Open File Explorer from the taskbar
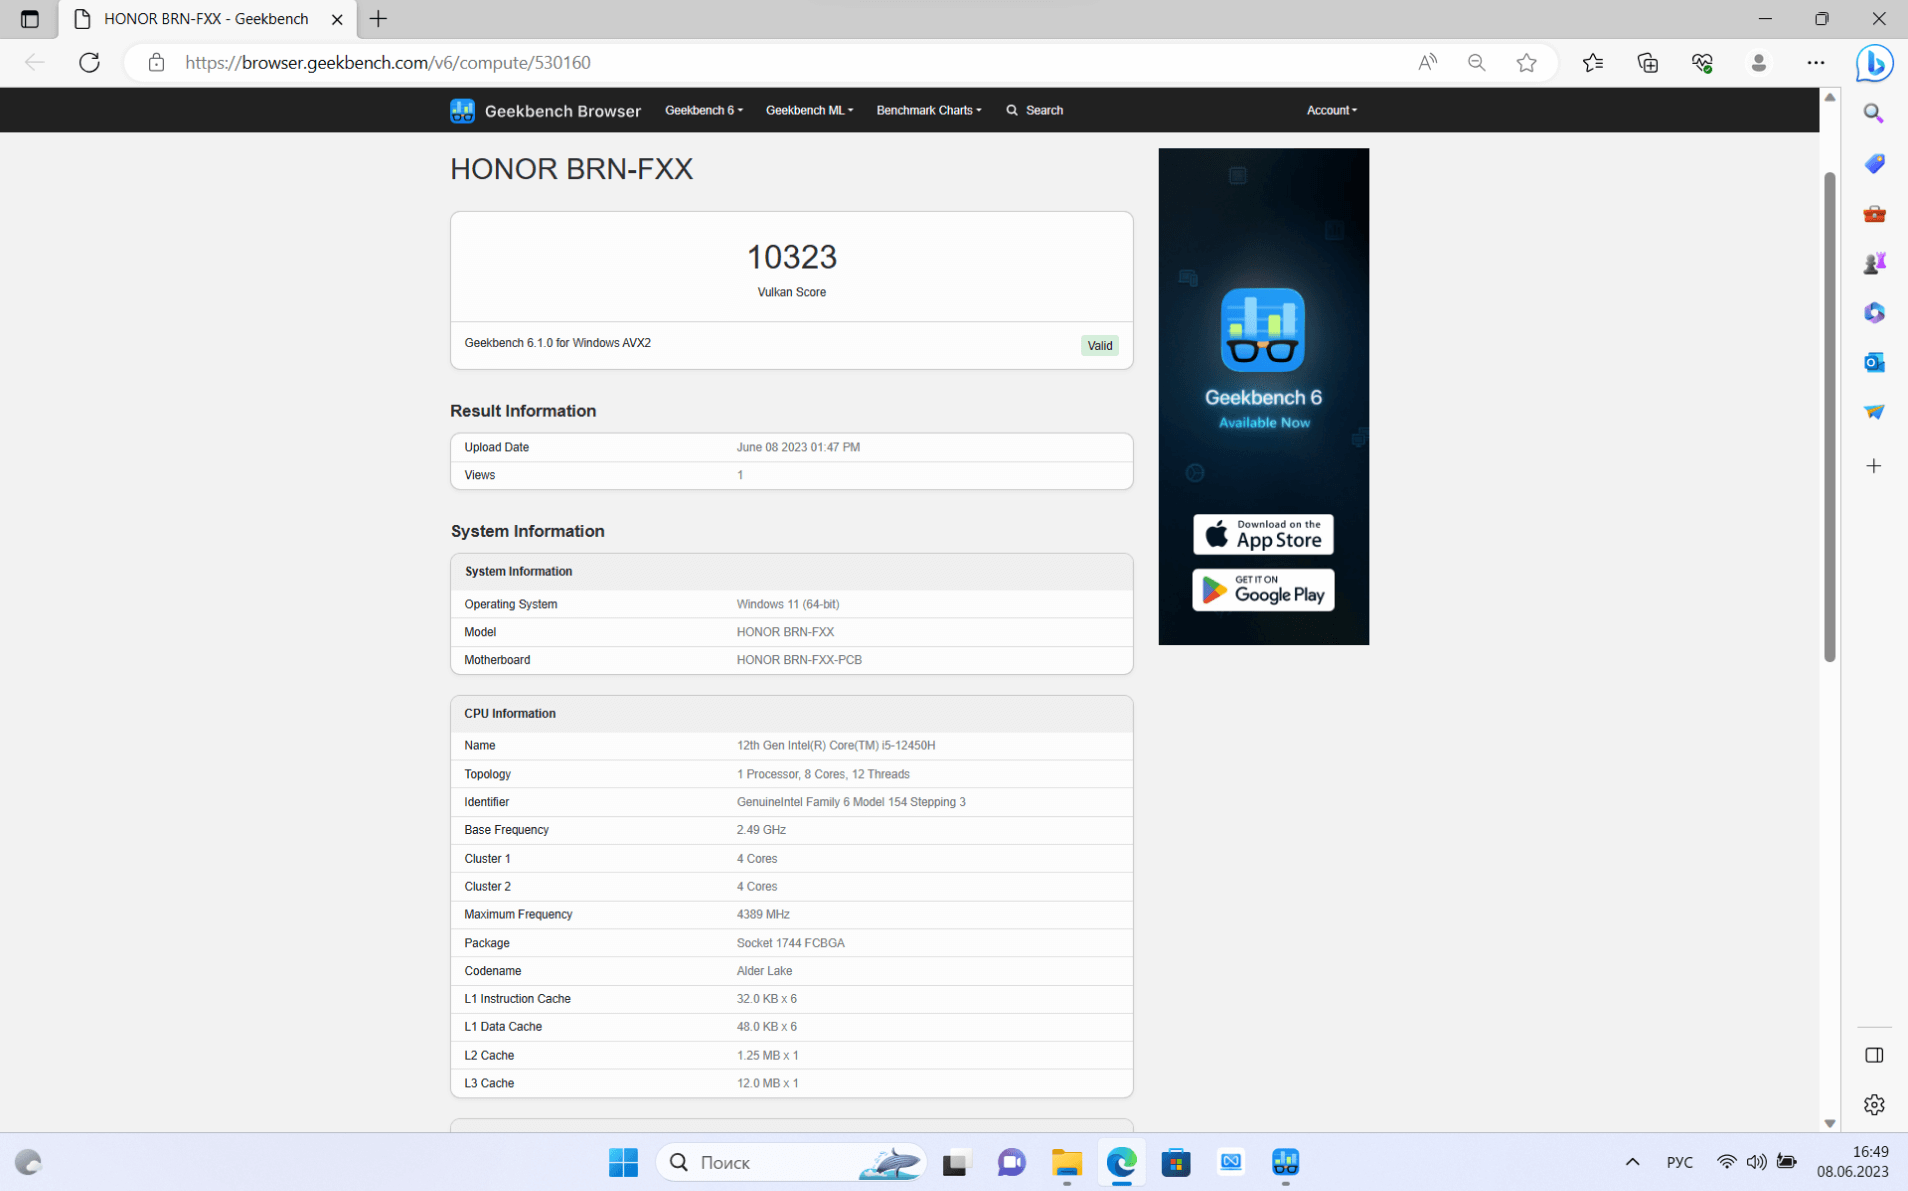The height and width of the screenshot is (1191, 1908). [x=1066, y=1162]
